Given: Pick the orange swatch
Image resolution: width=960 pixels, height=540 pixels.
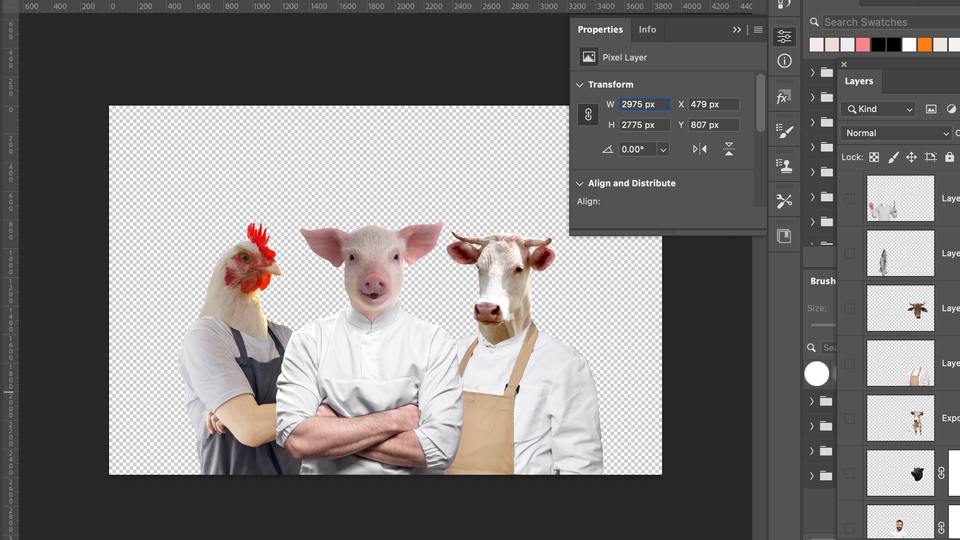Looking at the screenshot, I should (x=924, y=44).
